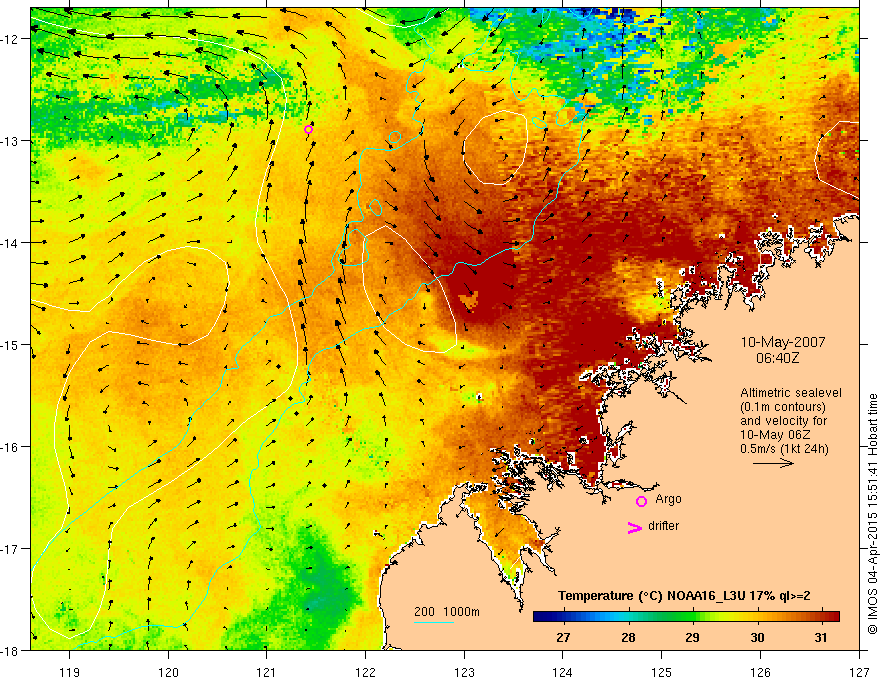880x680 pixels.
Task: Click the '0.5m/s (1kt 24h)' label
Action: [784, 449]
